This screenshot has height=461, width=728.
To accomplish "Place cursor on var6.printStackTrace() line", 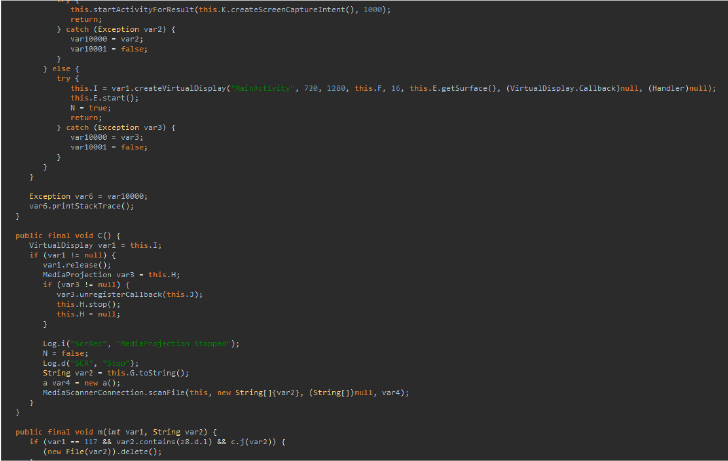I will (67, 205).
